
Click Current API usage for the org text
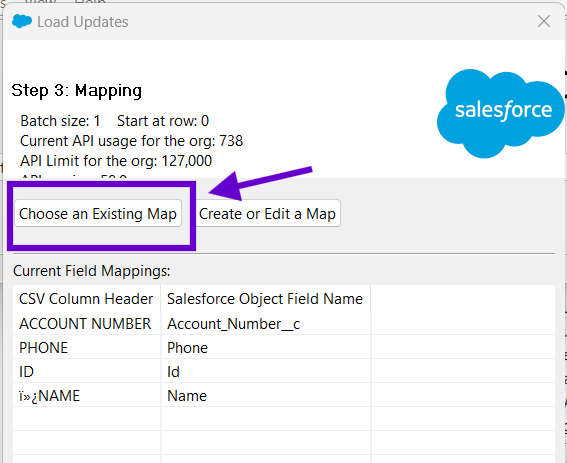132,141
